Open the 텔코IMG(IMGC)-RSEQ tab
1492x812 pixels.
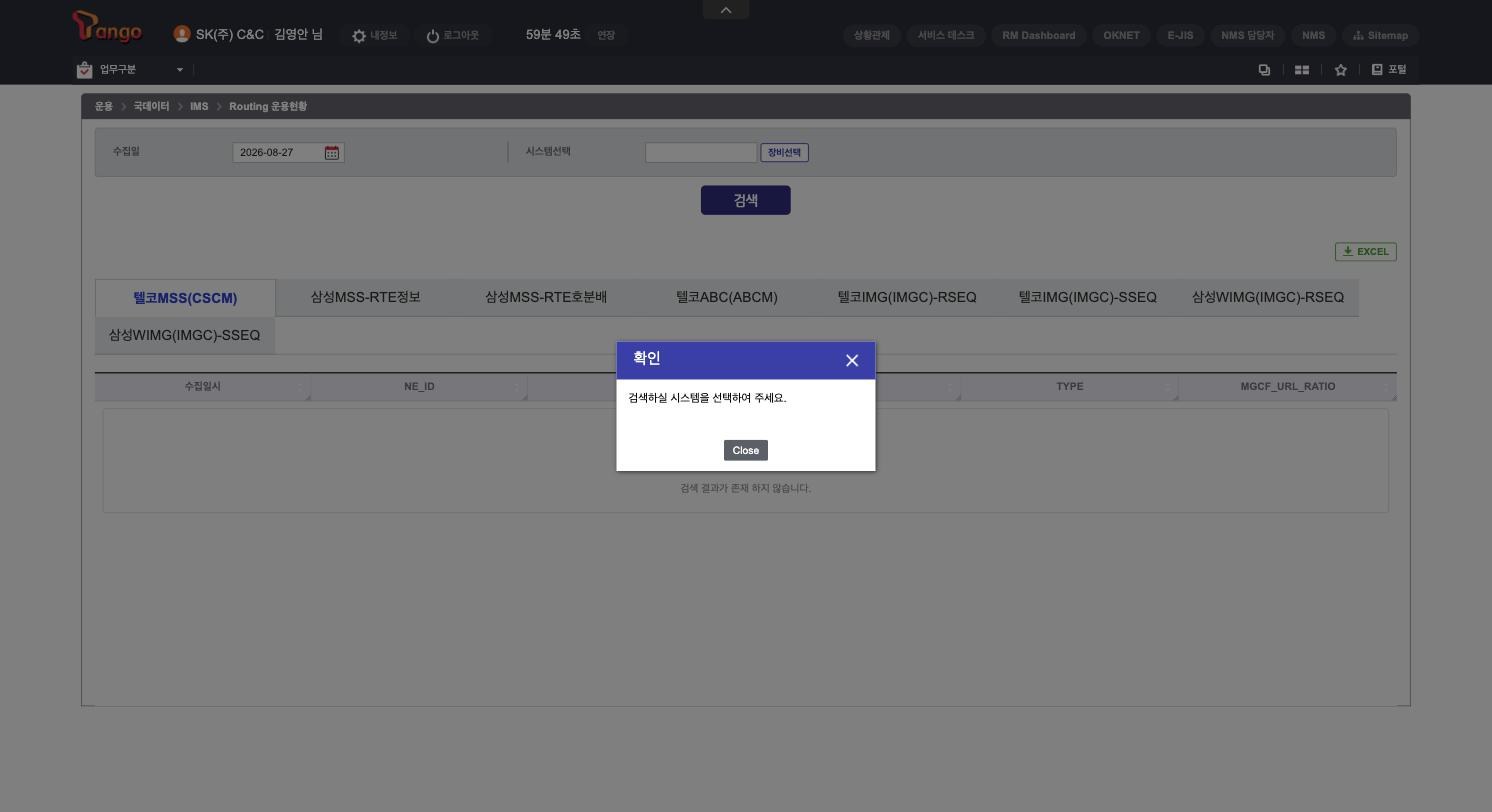pyautogui.click(x=907, y=297)
